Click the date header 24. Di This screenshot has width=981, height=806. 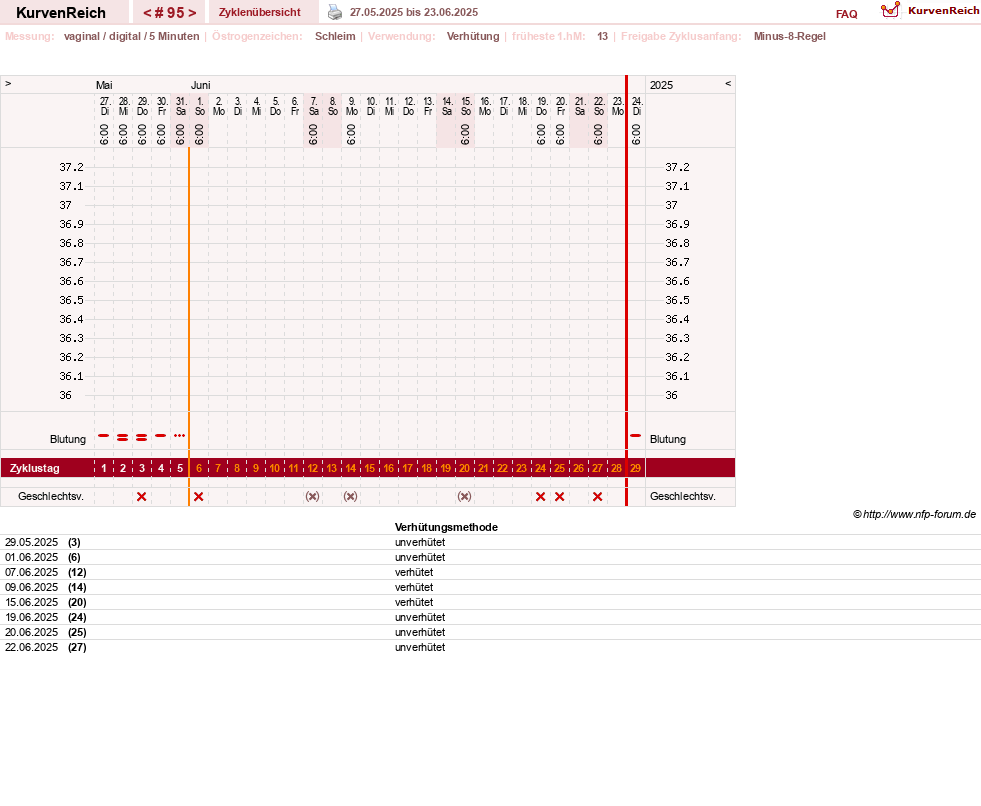(x=637, y=106)
